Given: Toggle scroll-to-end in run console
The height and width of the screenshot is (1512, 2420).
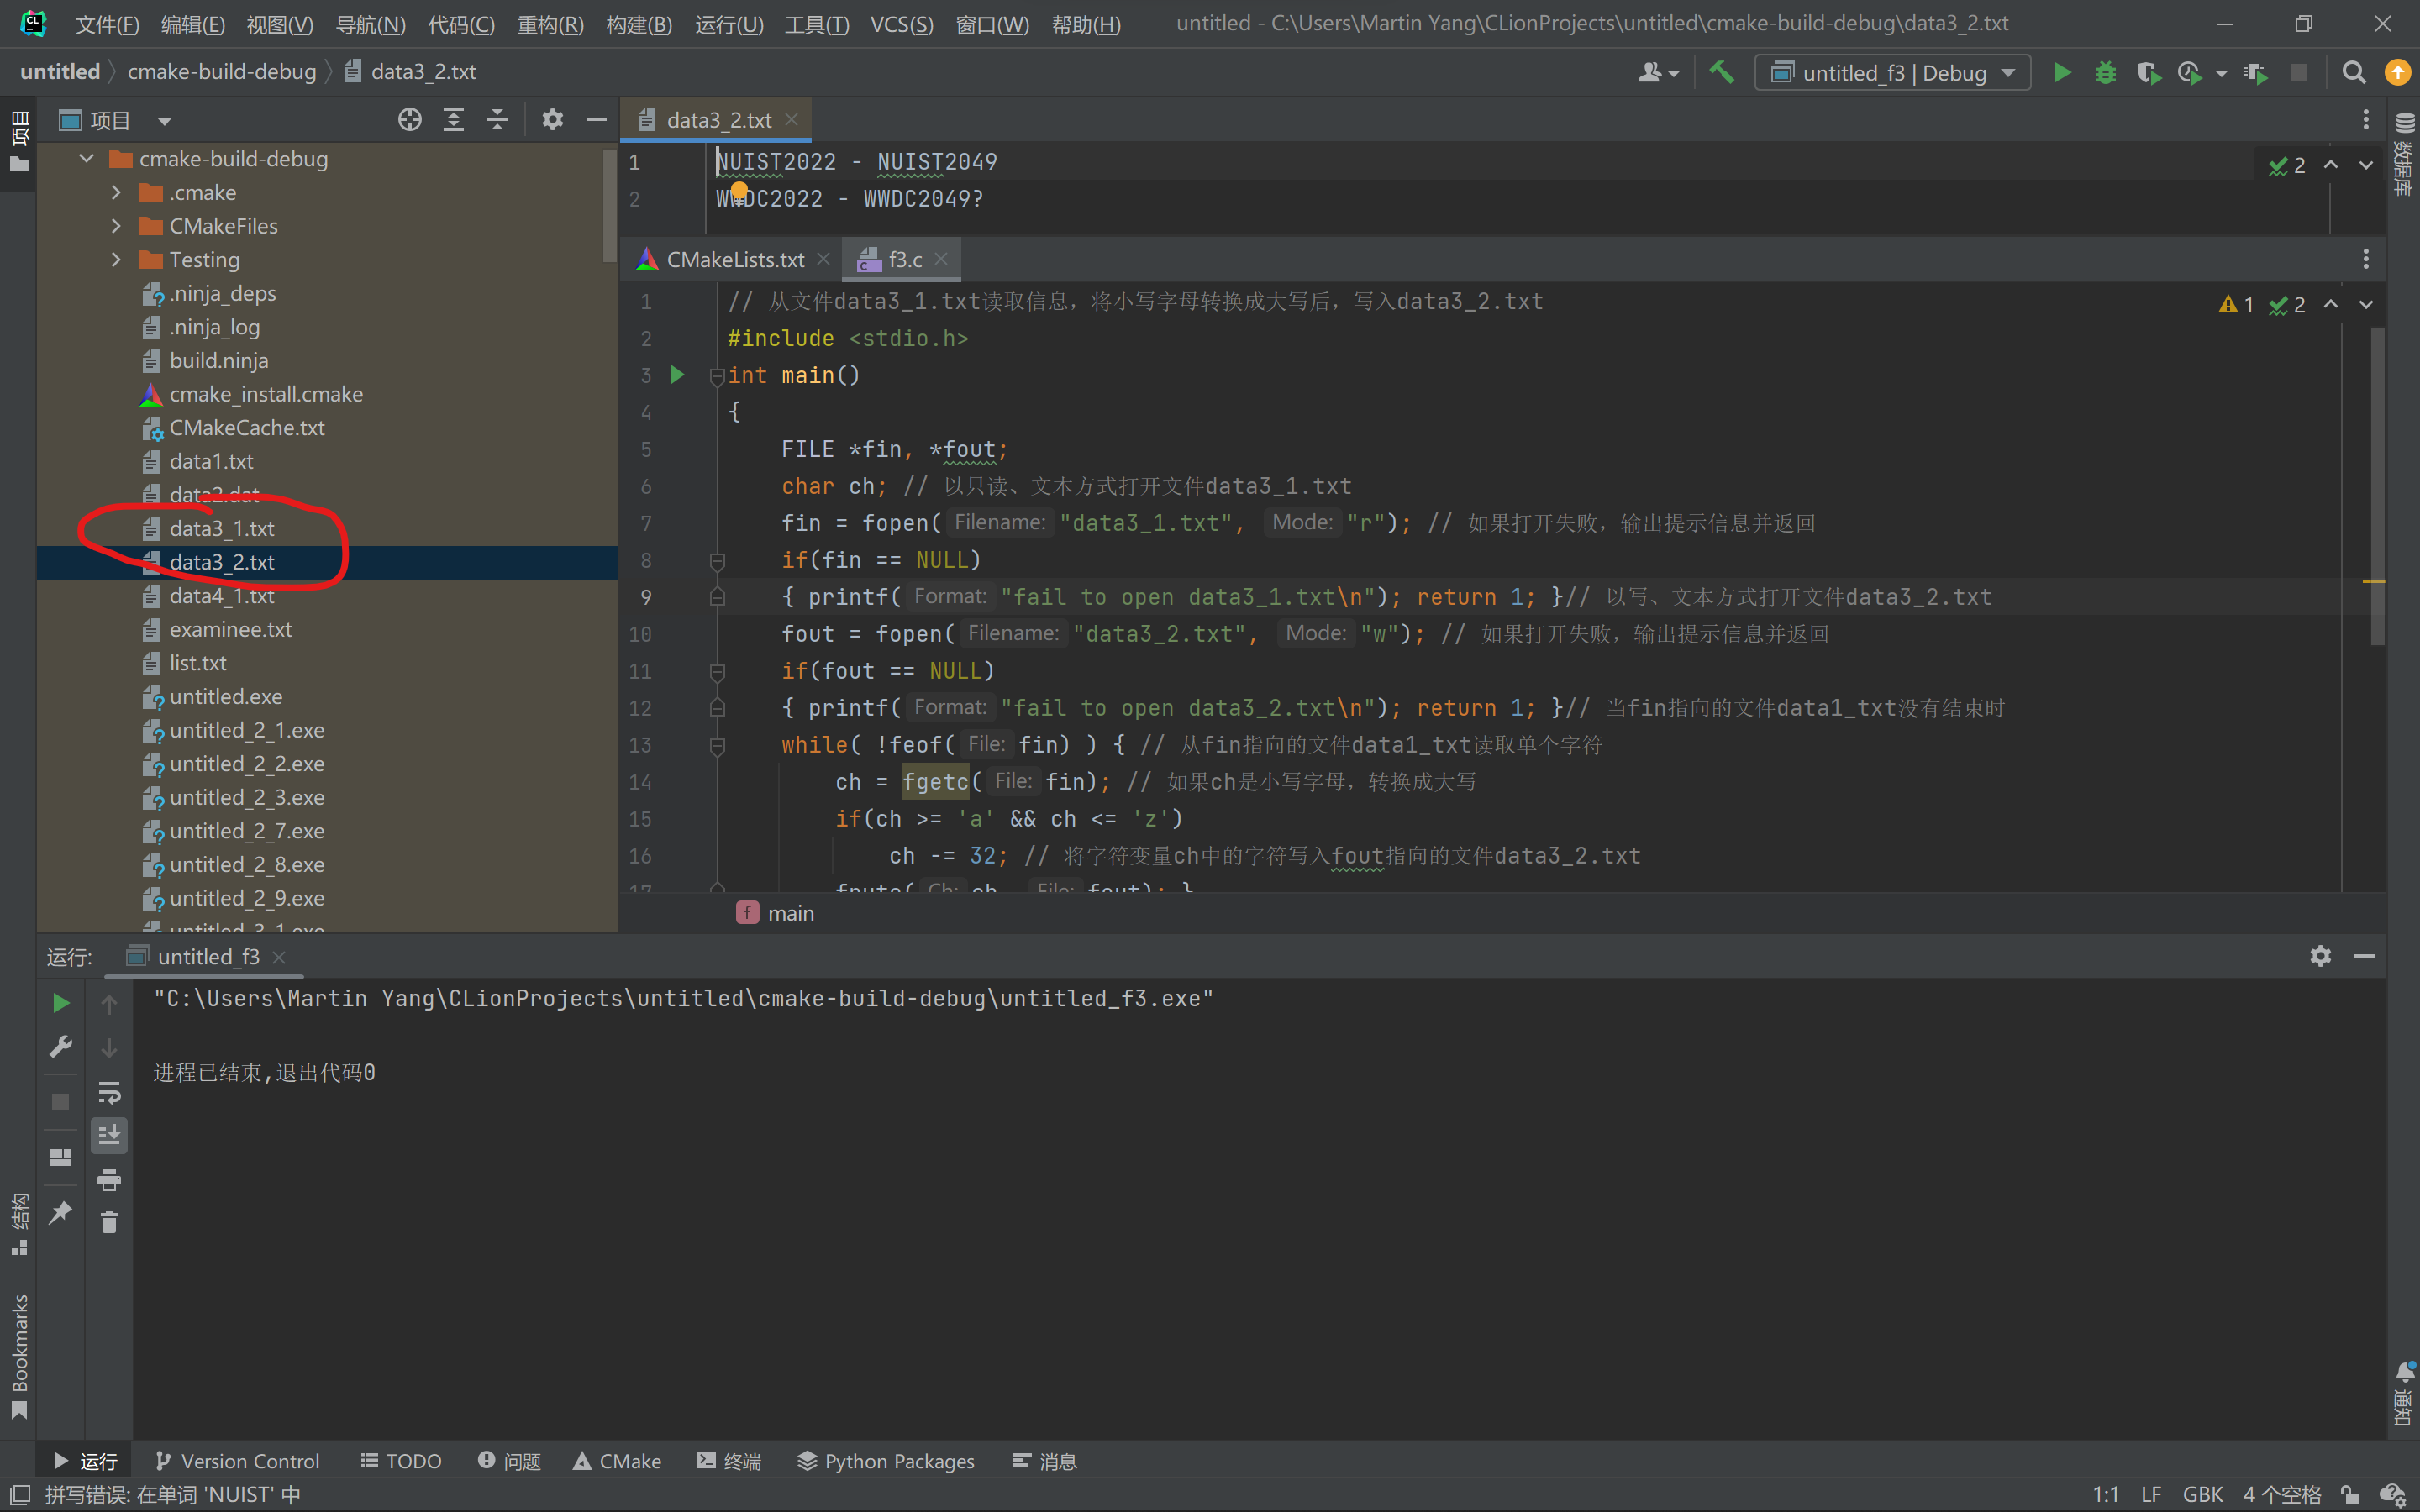Looking at the screenshot, I should (x=109, y=1135).
